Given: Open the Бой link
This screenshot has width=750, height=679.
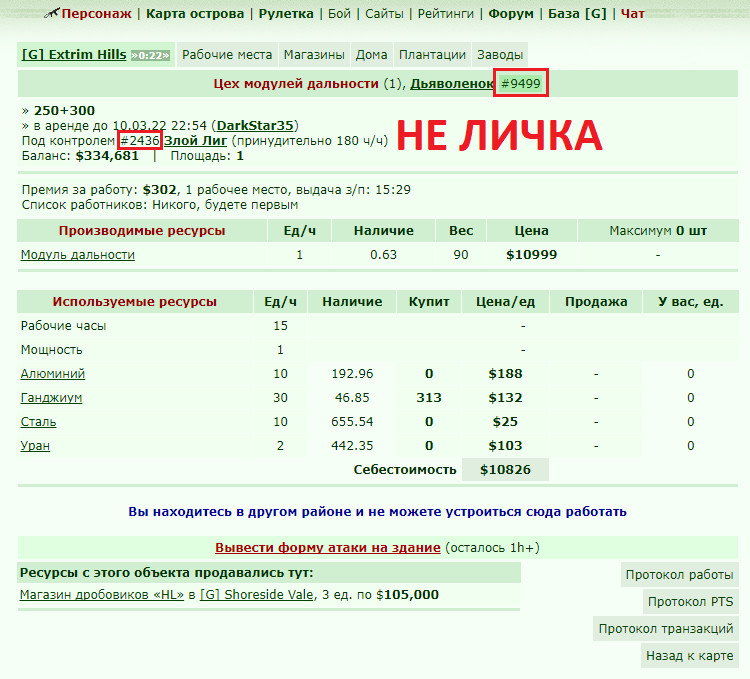Looking at the screenshot, I should pyautogui.click(x=339, y=14).
